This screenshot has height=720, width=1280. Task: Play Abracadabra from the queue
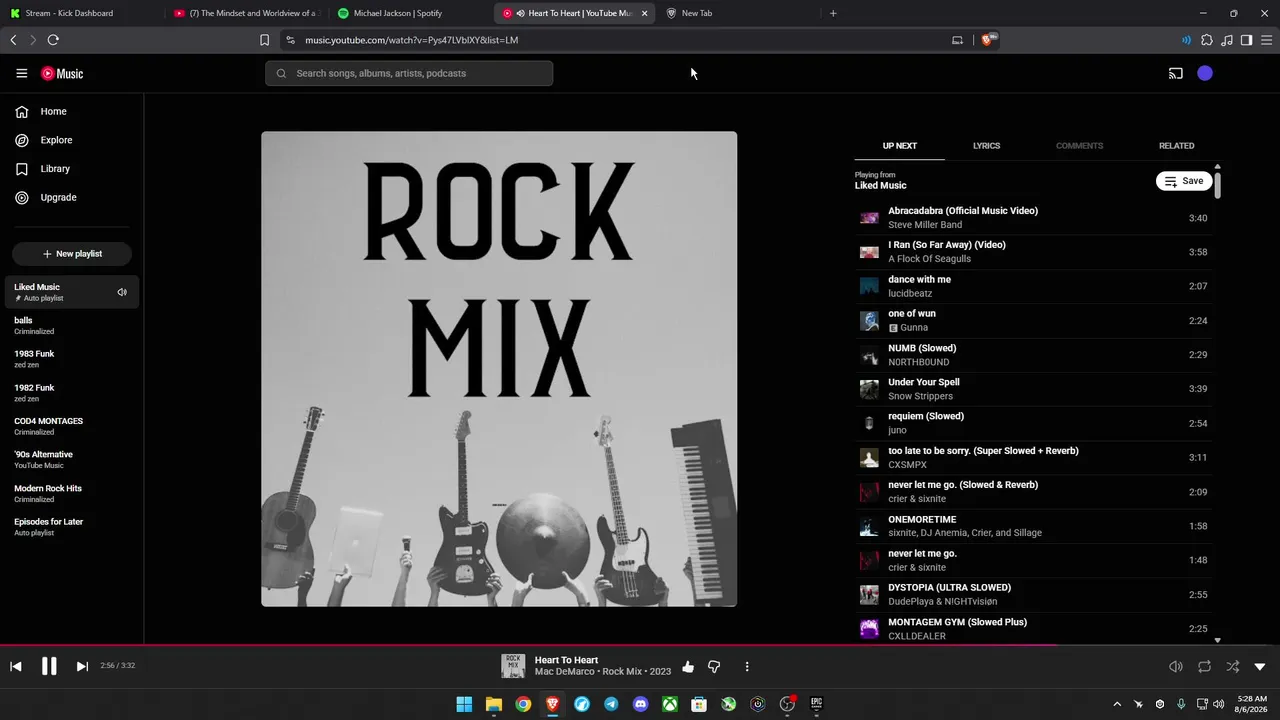click(x=1034, y=218)
